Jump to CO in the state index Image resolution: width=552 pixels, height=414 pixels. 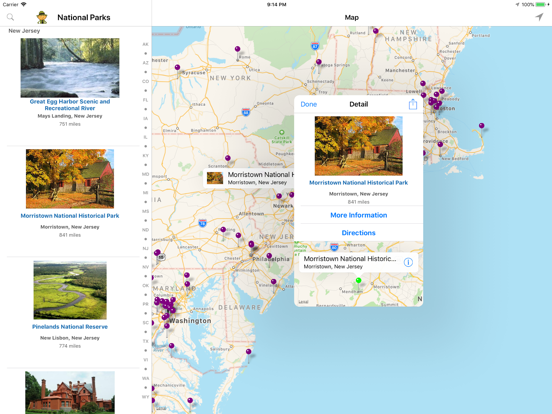point(145,81)
